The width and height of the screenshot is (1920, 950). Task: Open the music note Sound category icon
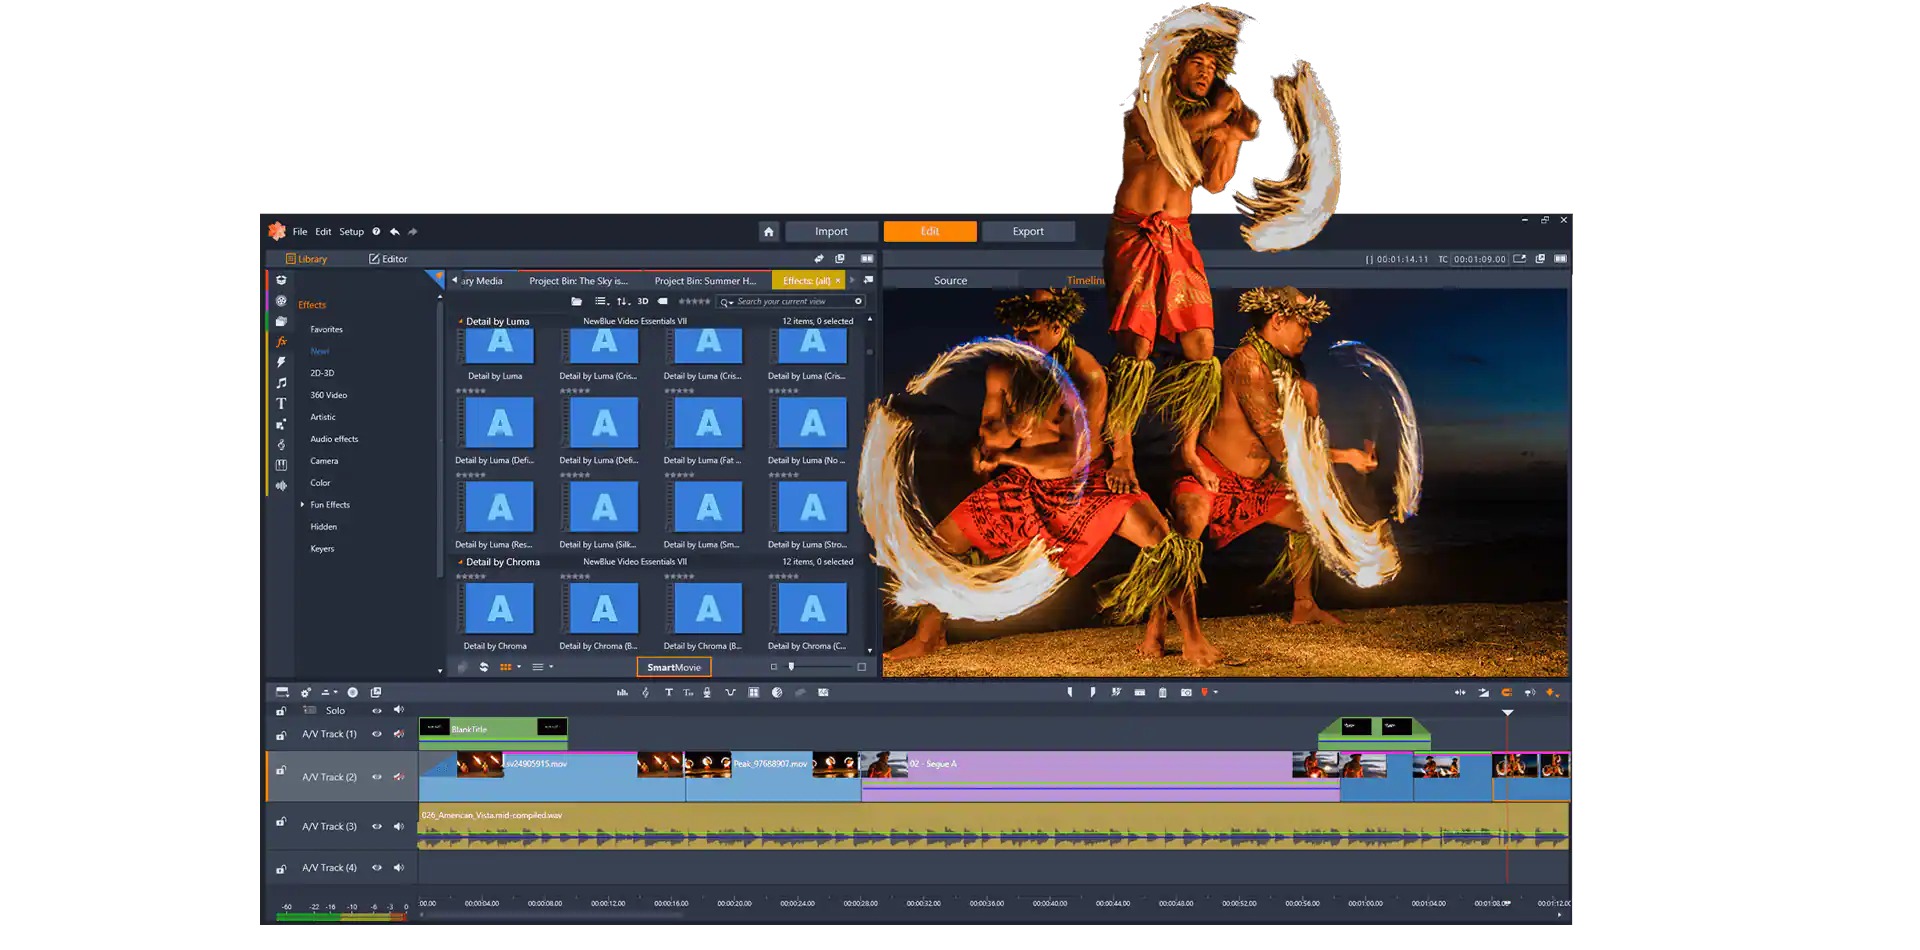pos(281,383)
